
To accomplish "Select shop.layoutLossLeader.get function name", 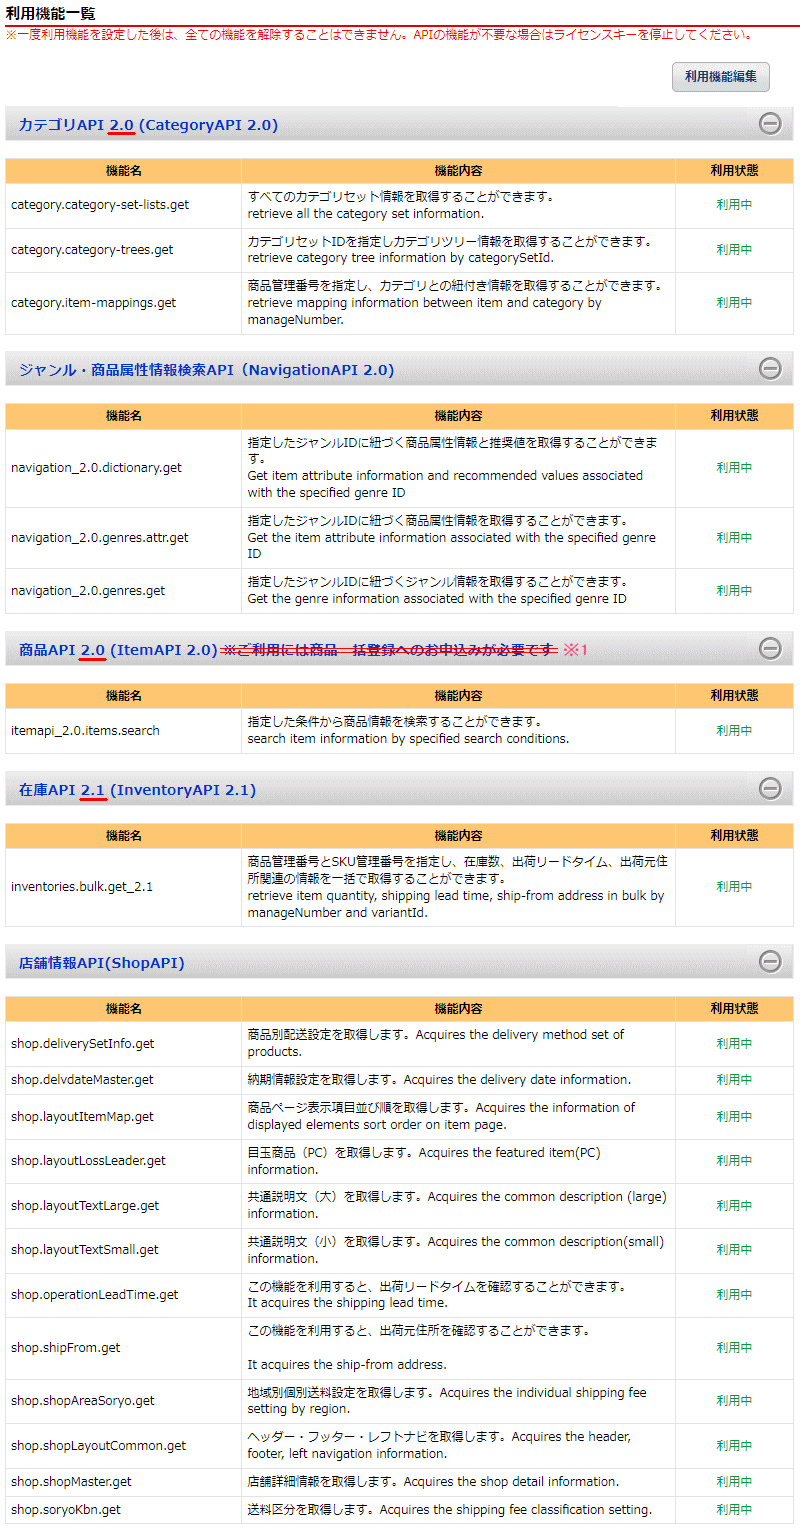I will click(x=88, y=1161).
